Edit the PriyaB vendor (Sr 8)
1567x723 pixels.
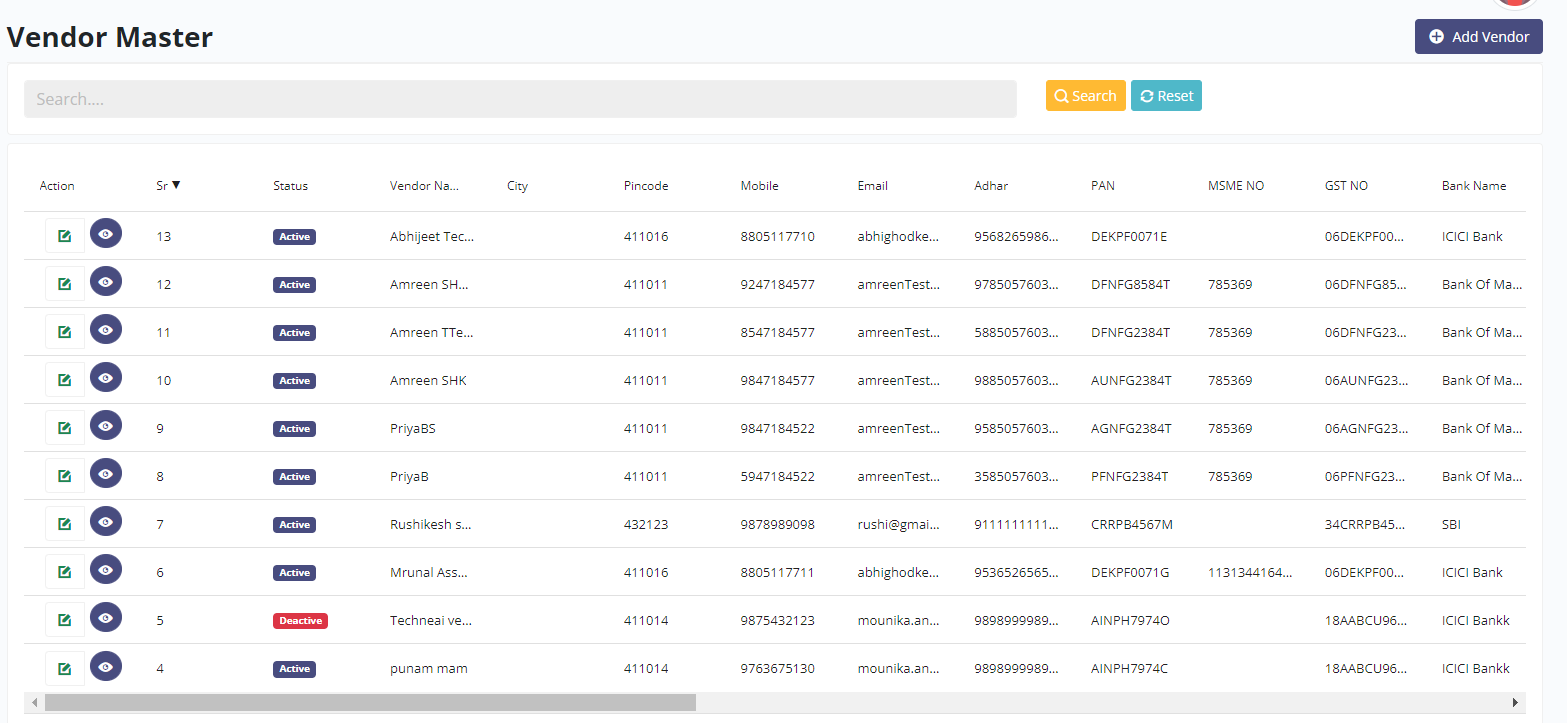coord(65,476)
